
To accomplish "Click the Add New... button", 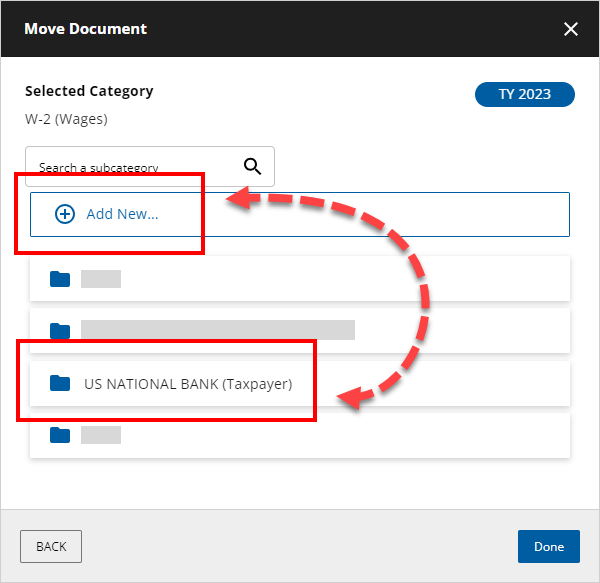I will point(299,214).
